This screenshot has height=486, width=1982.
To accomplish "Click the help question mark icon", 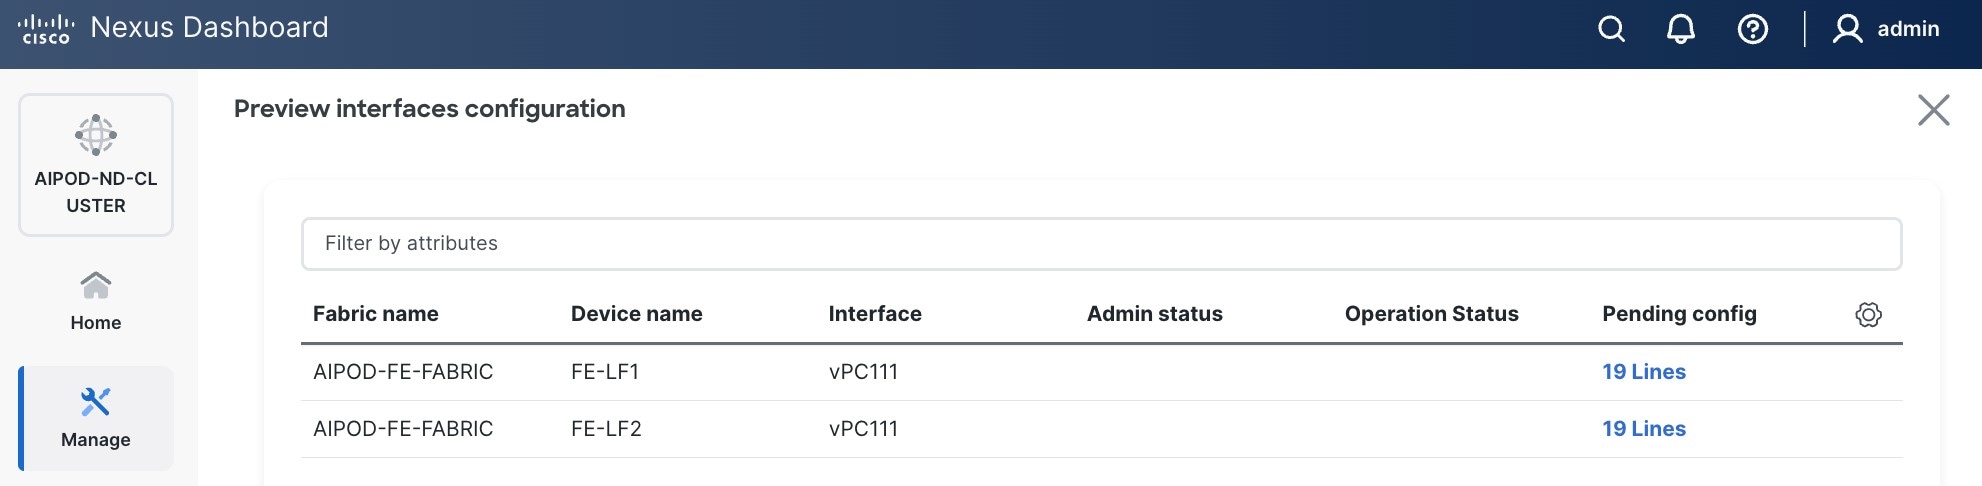I will click(1752, 29).
